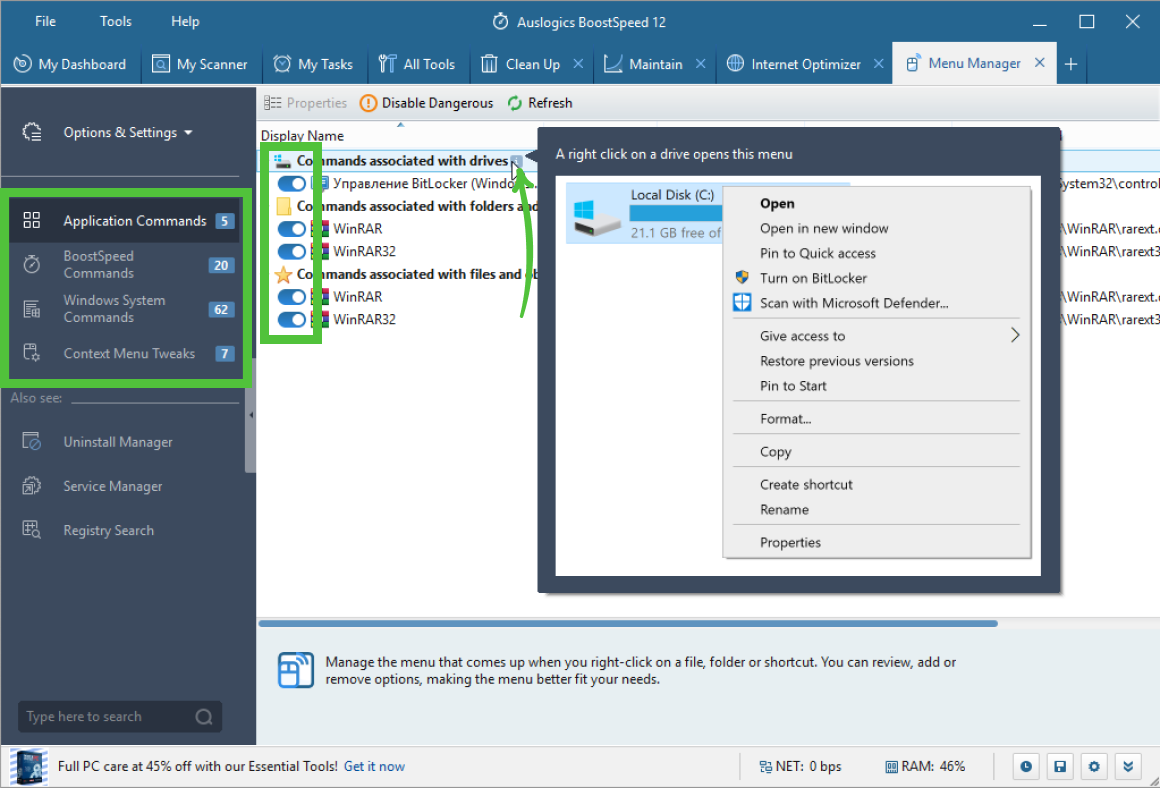Click the All Tools wrench icon

tap(387, 64)
